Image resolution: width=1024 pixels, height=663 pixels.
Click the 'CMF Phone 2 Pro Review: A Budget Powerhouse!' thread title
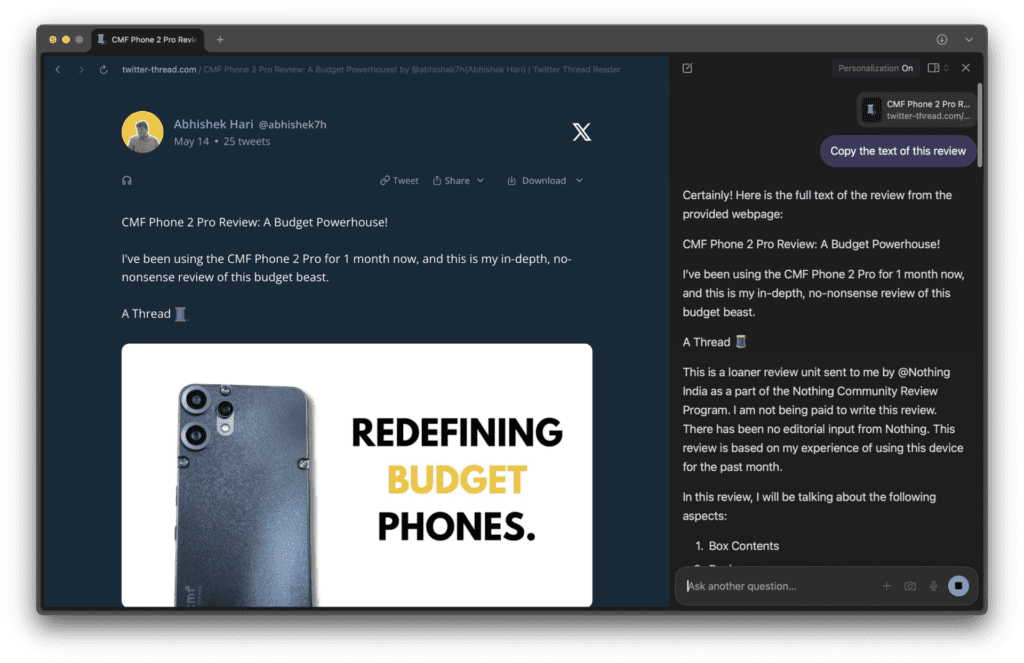click(255, 222)
